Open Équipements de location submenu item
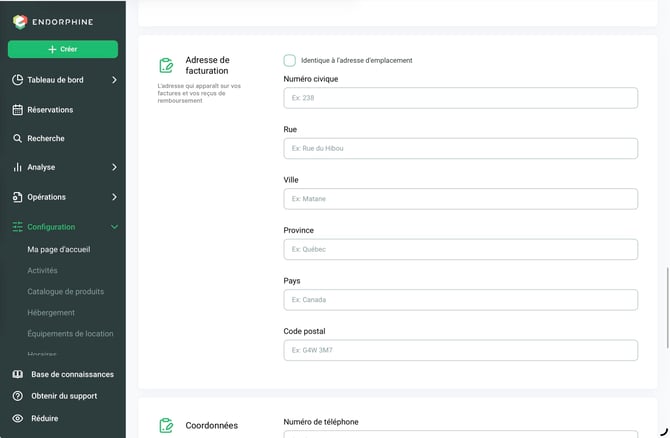Image resolution: width=670 pixels, height=438 pixels. [71, 334]
